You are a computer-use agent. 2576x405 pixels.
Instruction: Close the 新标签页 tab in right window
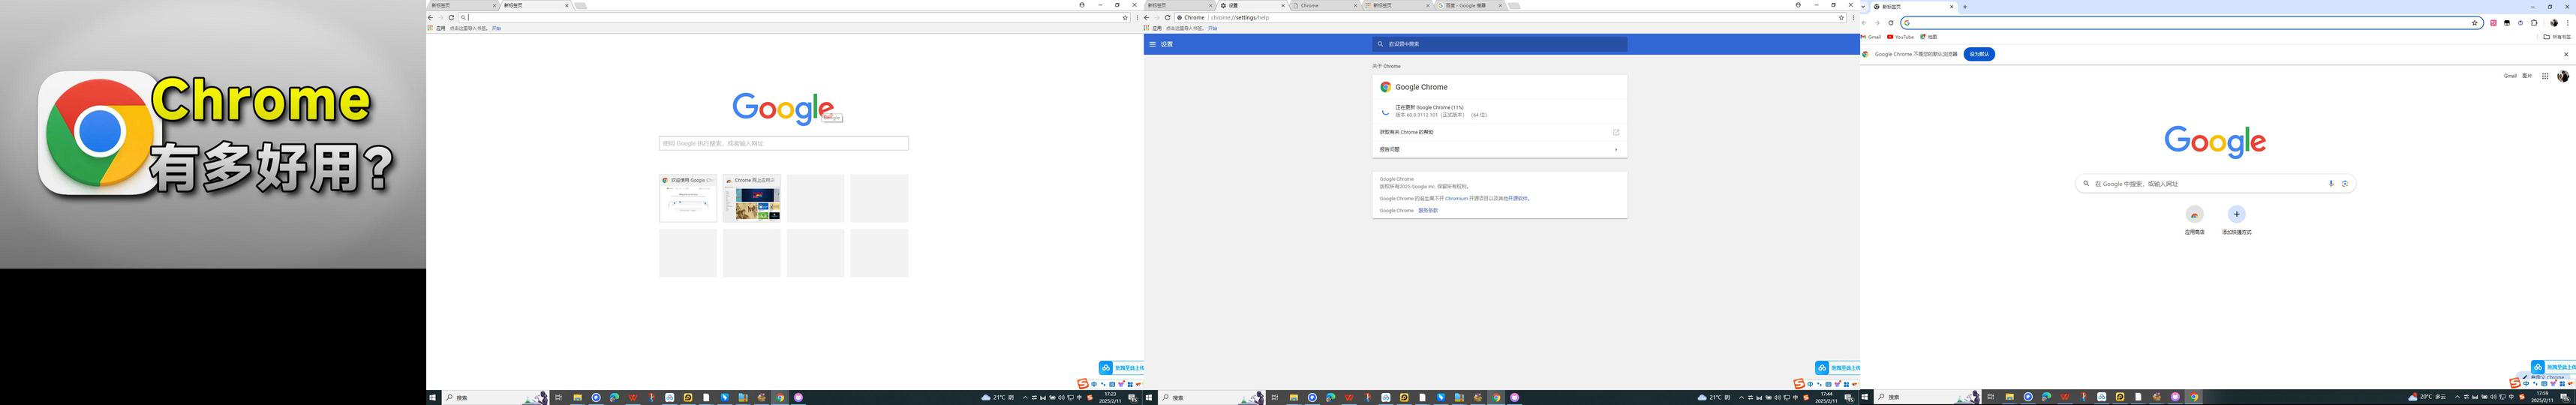pyautogui.click(x=1951, y=6)
